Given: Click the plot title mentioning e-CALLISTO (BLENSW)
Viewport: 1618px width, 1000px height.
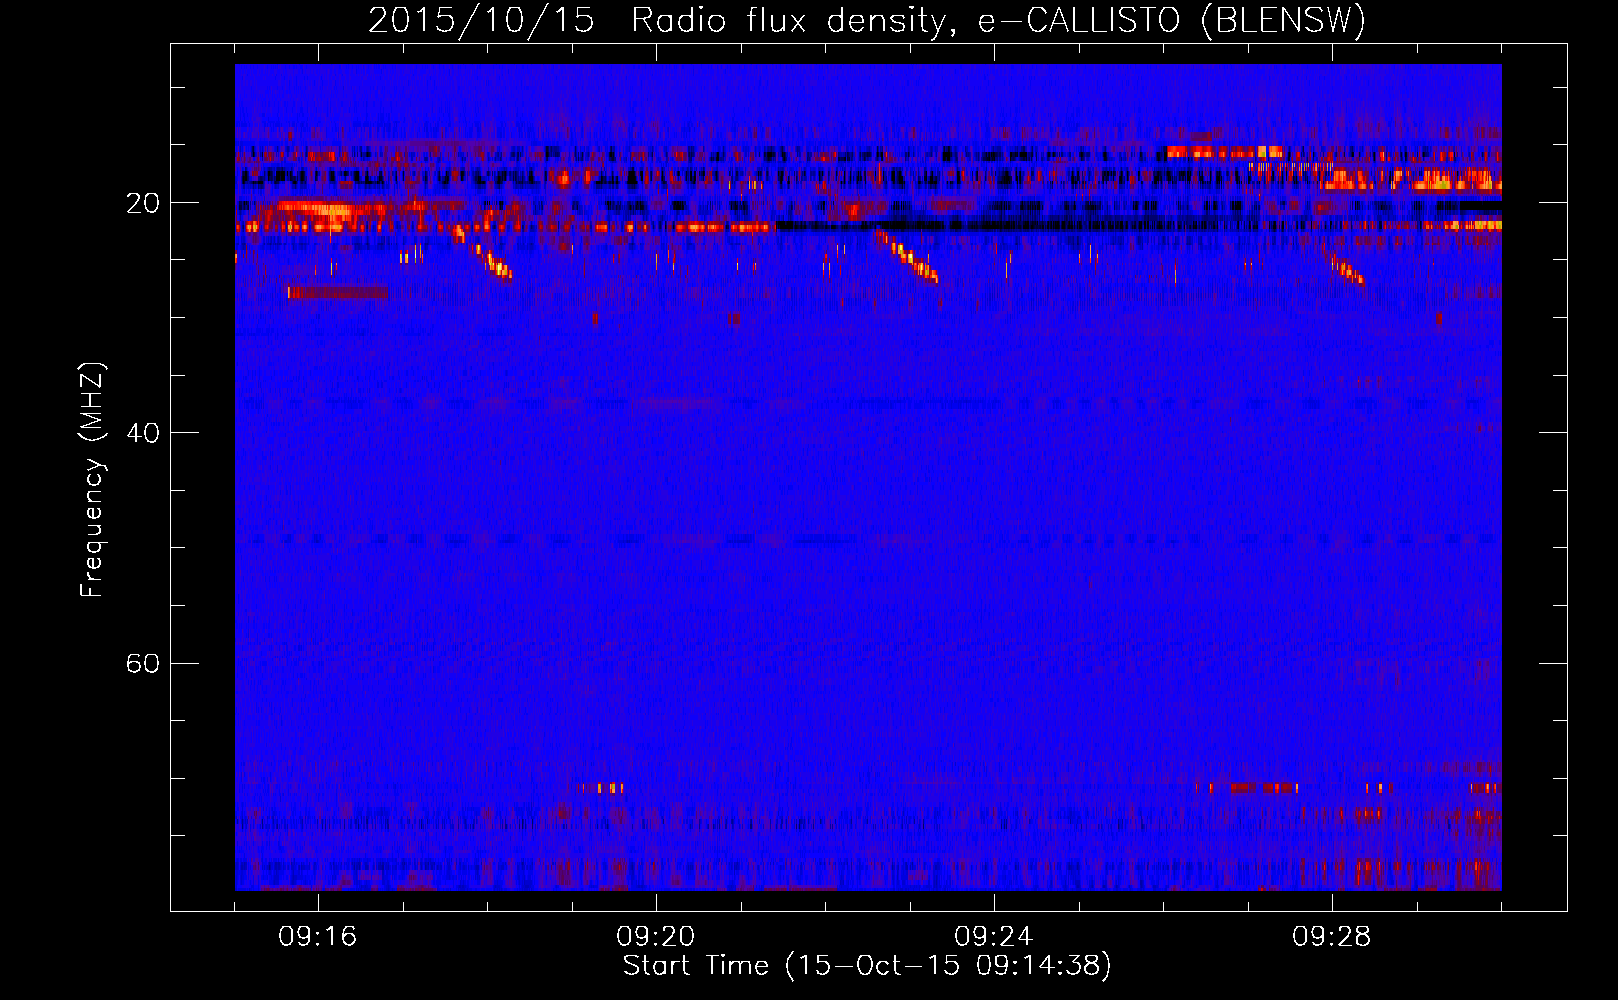Looking at the screenshot, I should (x=867, y=20).
